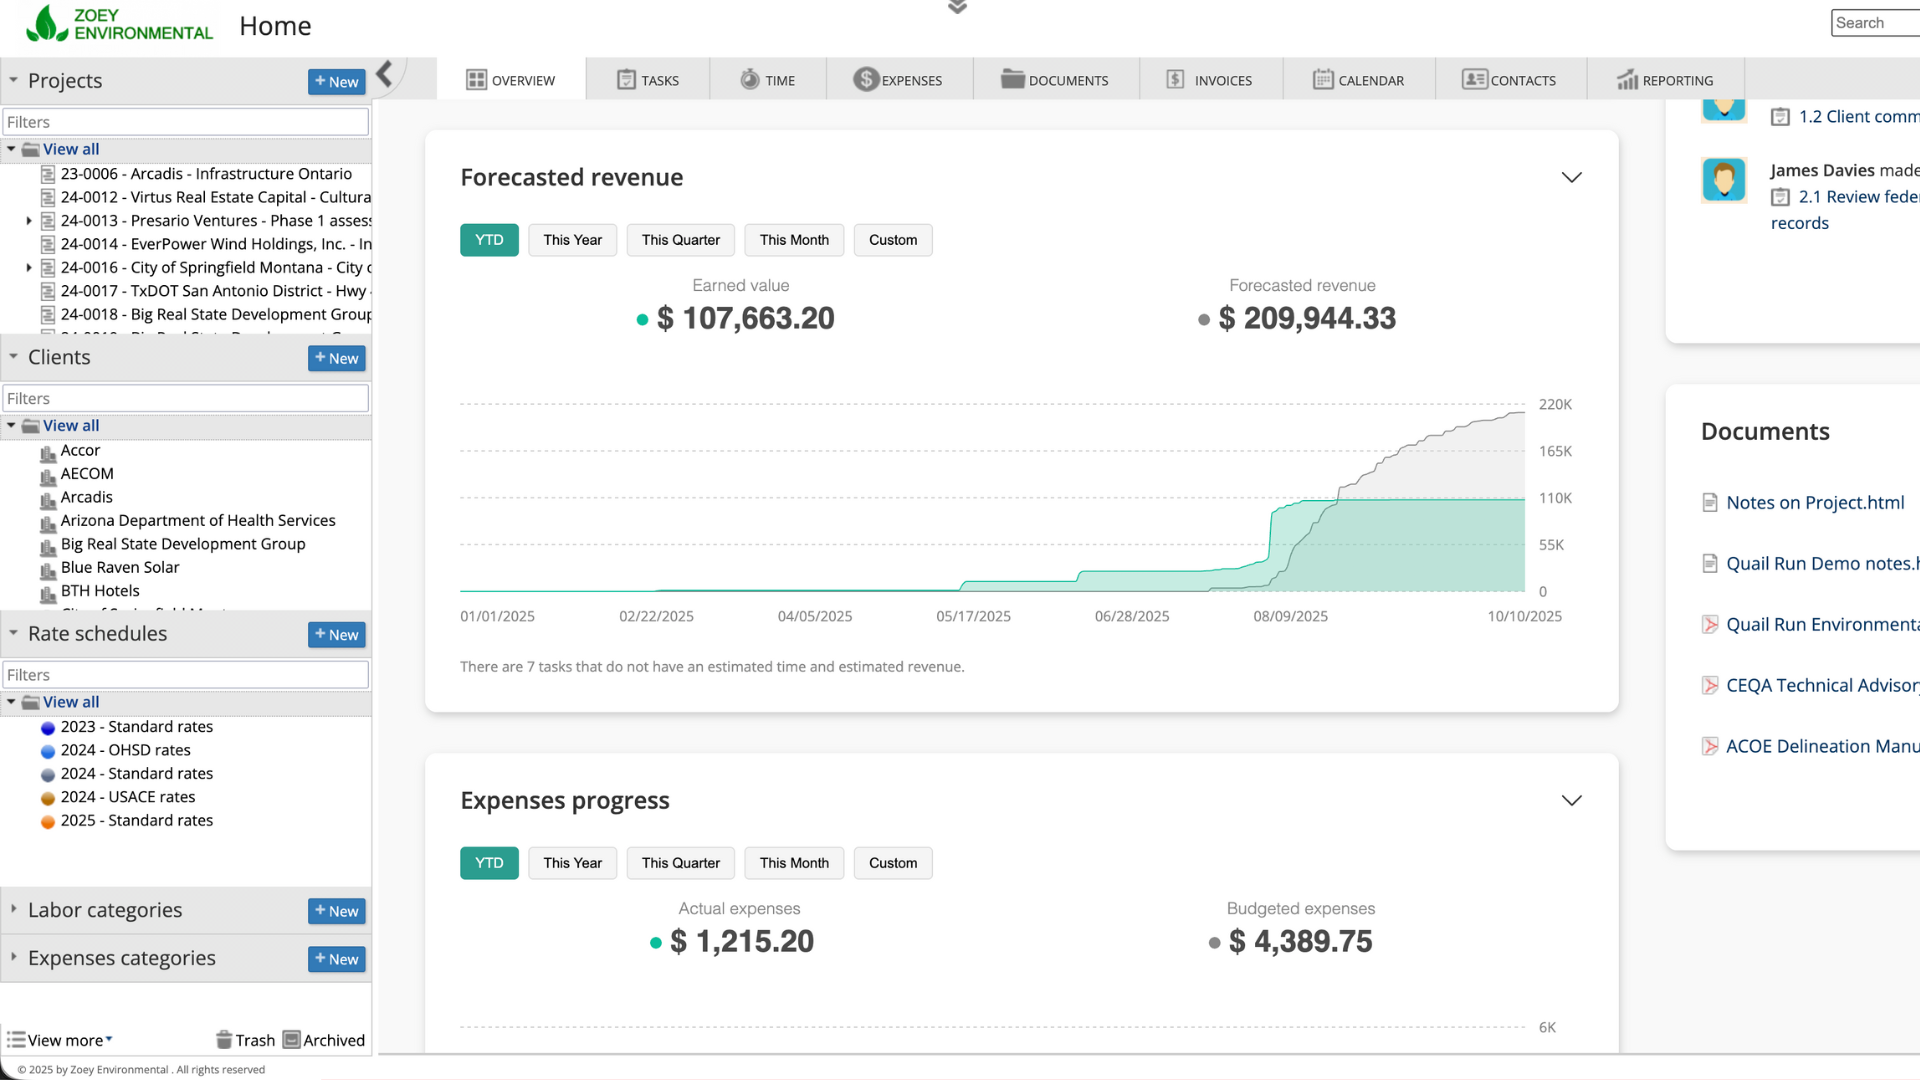
Task: Select YTD range in Forecasted revenue
Action: [489, 240]
